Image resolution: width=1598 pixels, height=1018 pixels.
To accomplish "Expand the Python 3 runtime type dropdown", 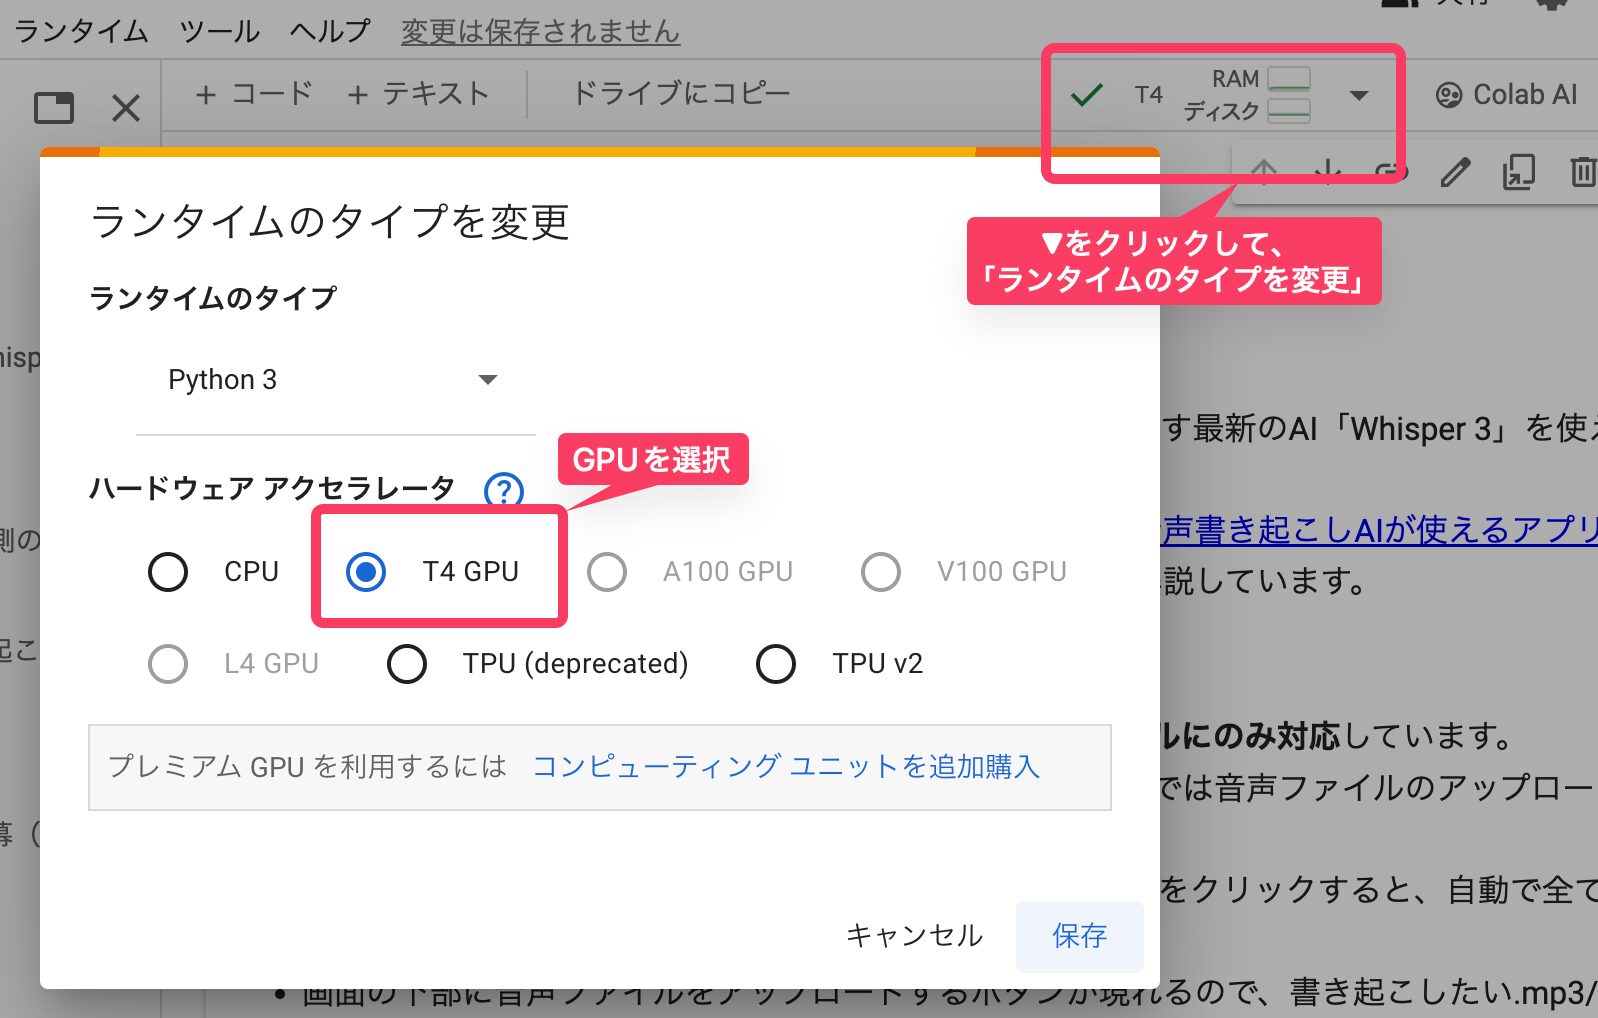I will (x=487, y=380).
